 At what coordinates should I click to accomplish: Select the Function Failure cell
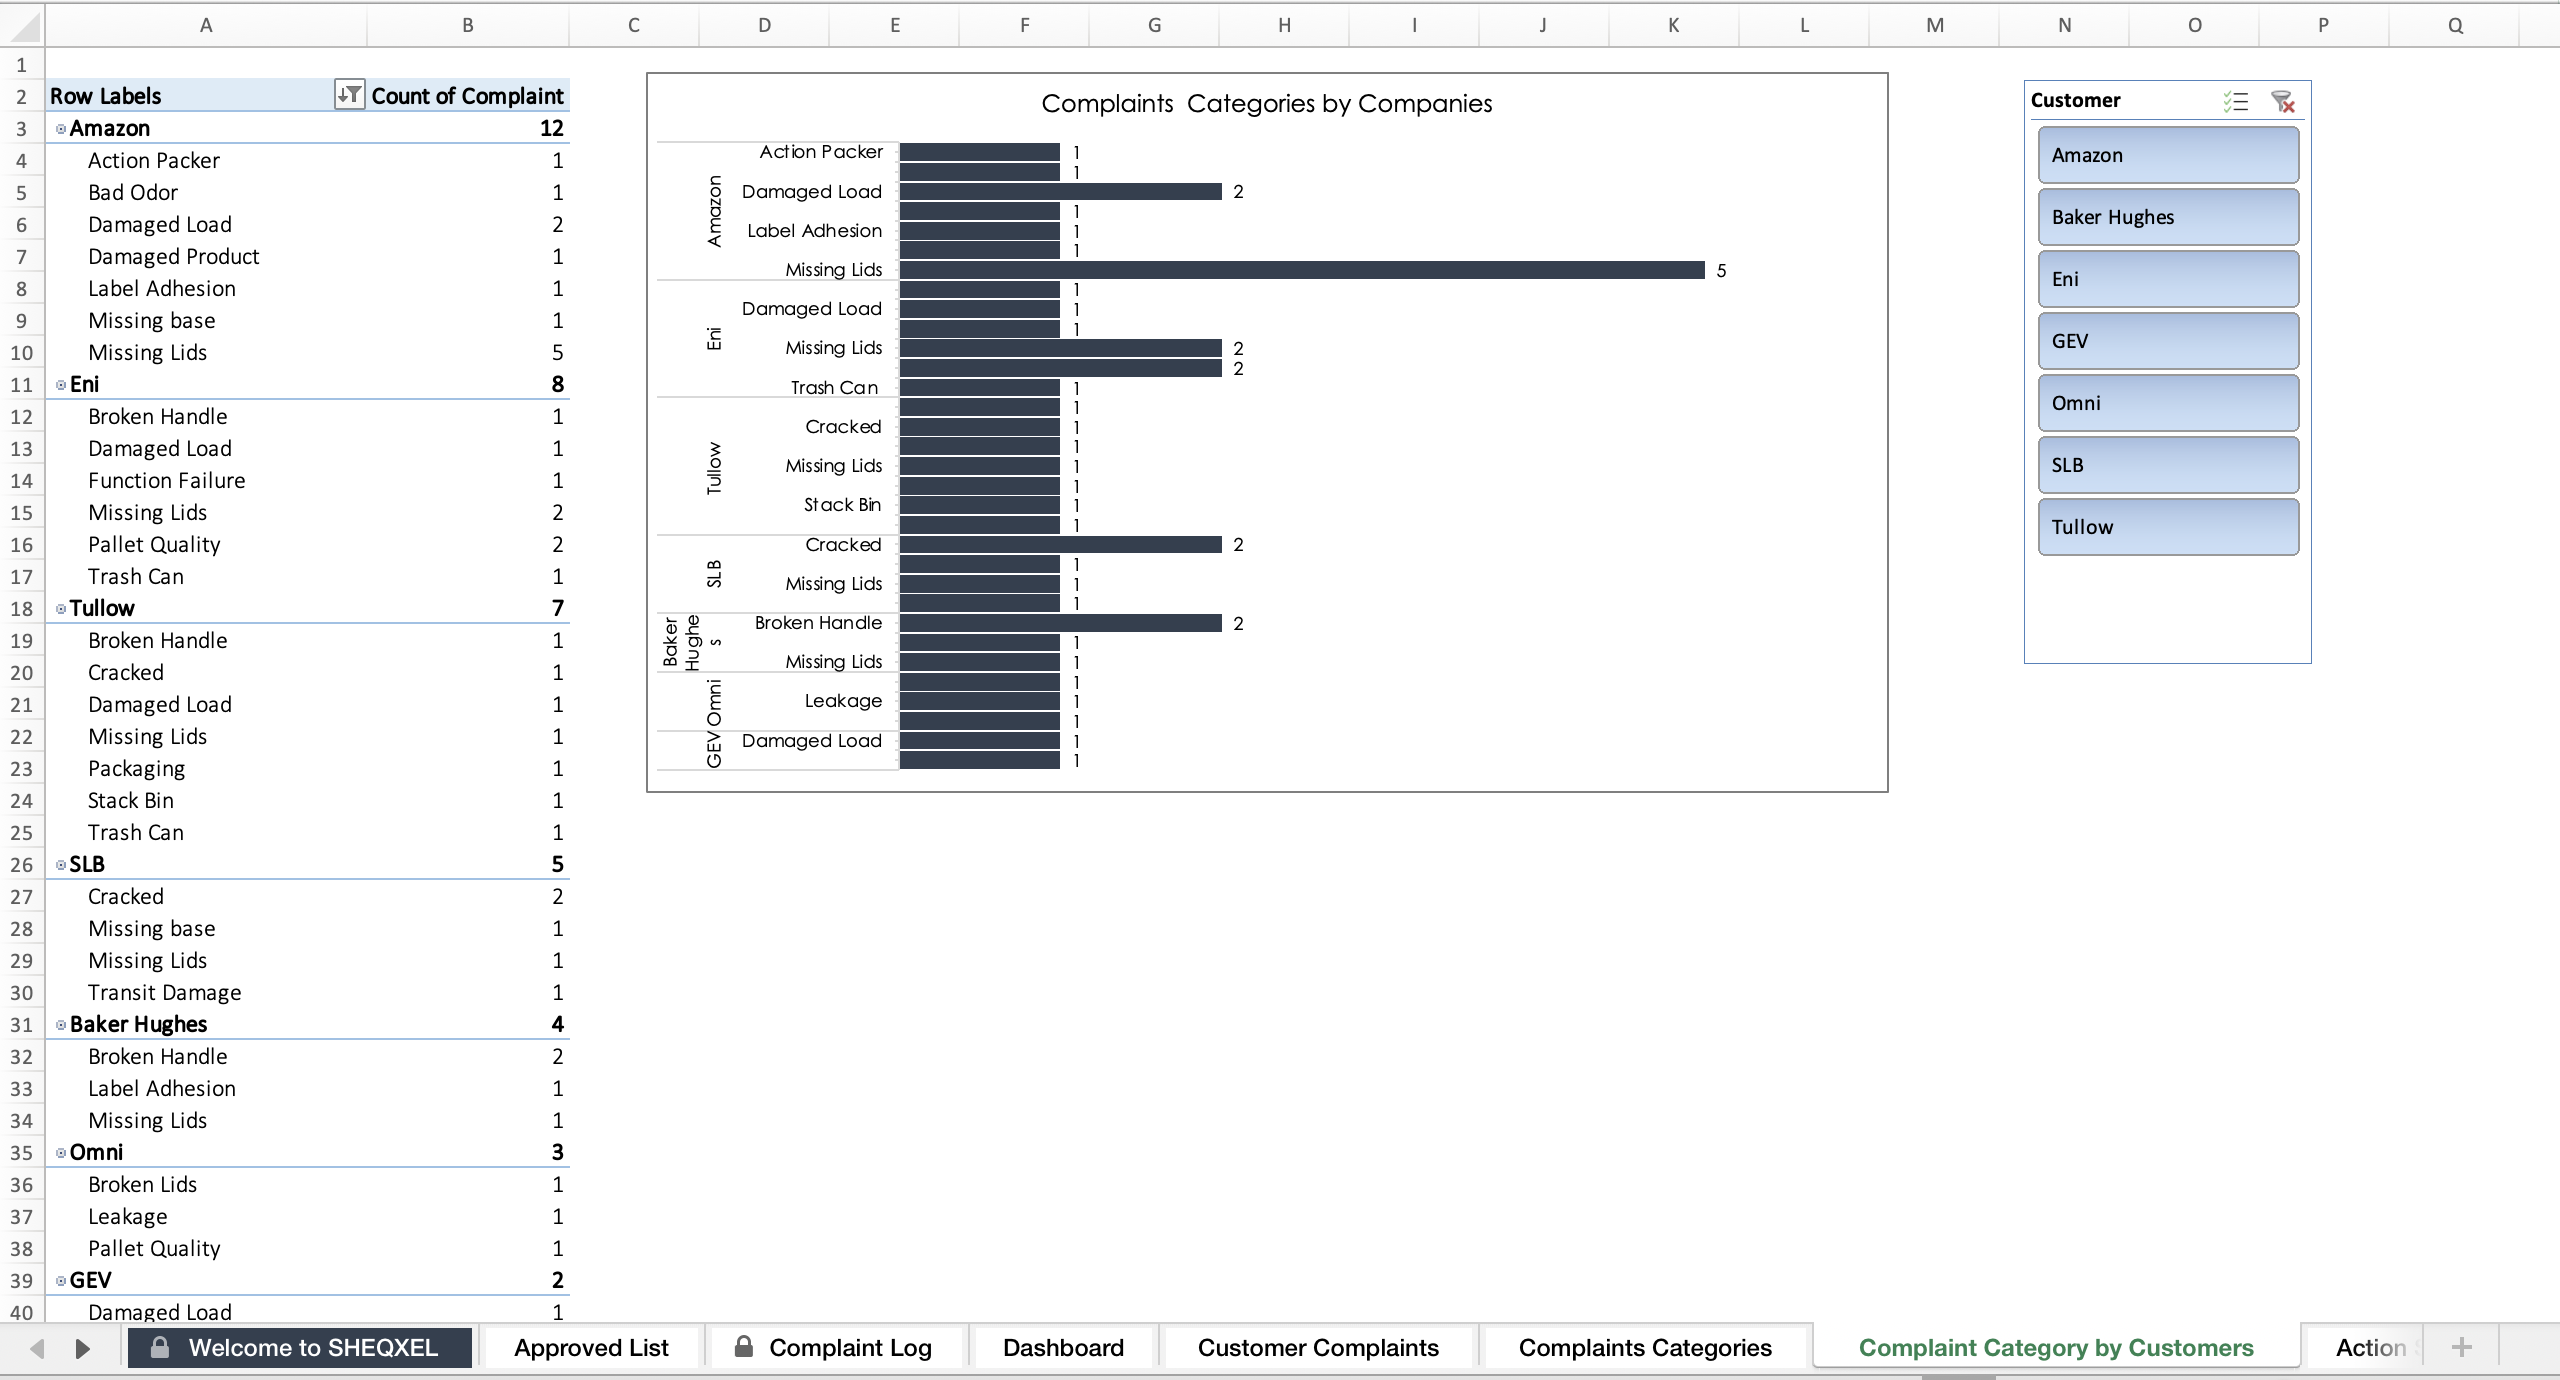point(206,480)
